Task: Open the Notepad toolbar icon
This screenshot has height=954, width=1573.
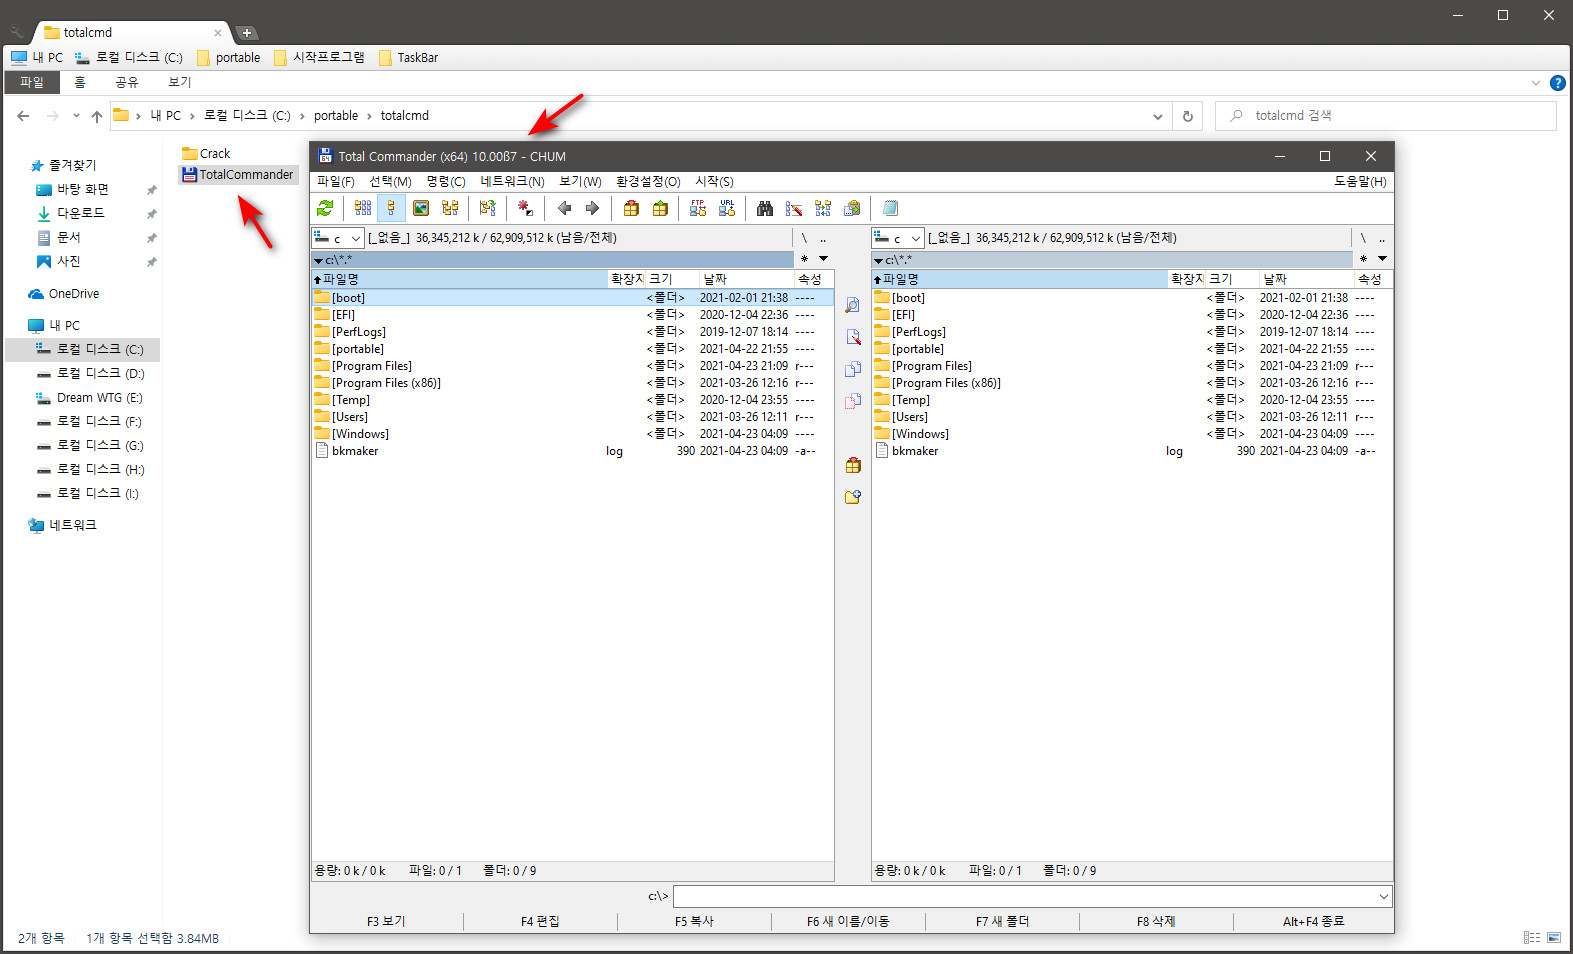Action: pyautogui.click(x=890, y=208)
